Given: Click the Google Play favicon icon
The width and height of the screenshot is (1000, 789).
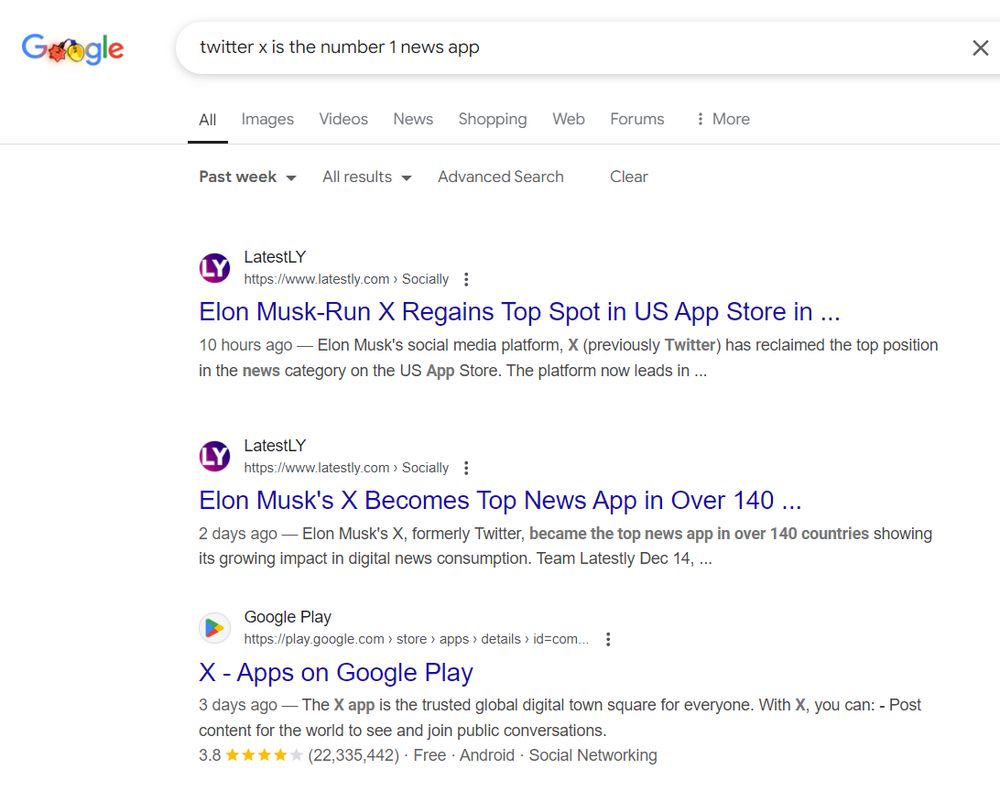Looking at the screenshot, I should click(x=214, y=628).
